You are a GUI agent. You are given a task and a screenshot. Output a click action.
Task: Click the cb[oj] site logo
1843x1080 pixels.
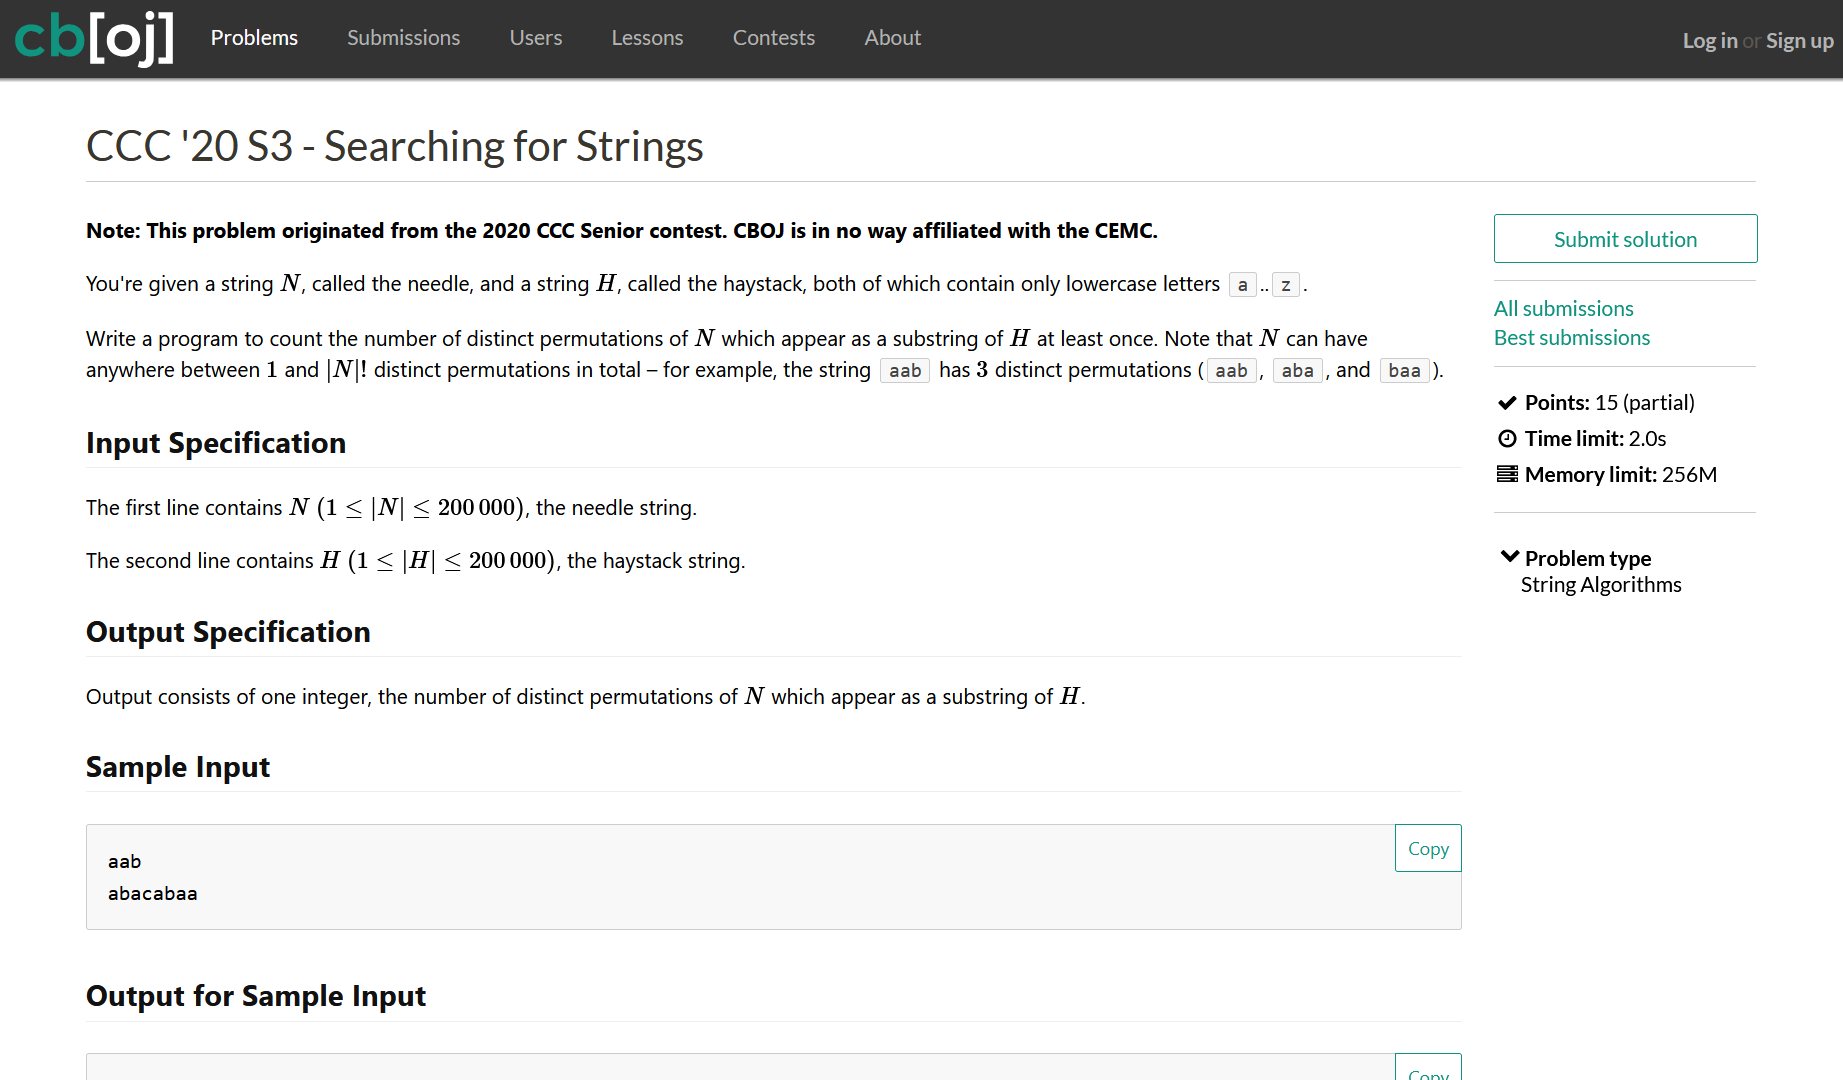(x=94, y=38)
